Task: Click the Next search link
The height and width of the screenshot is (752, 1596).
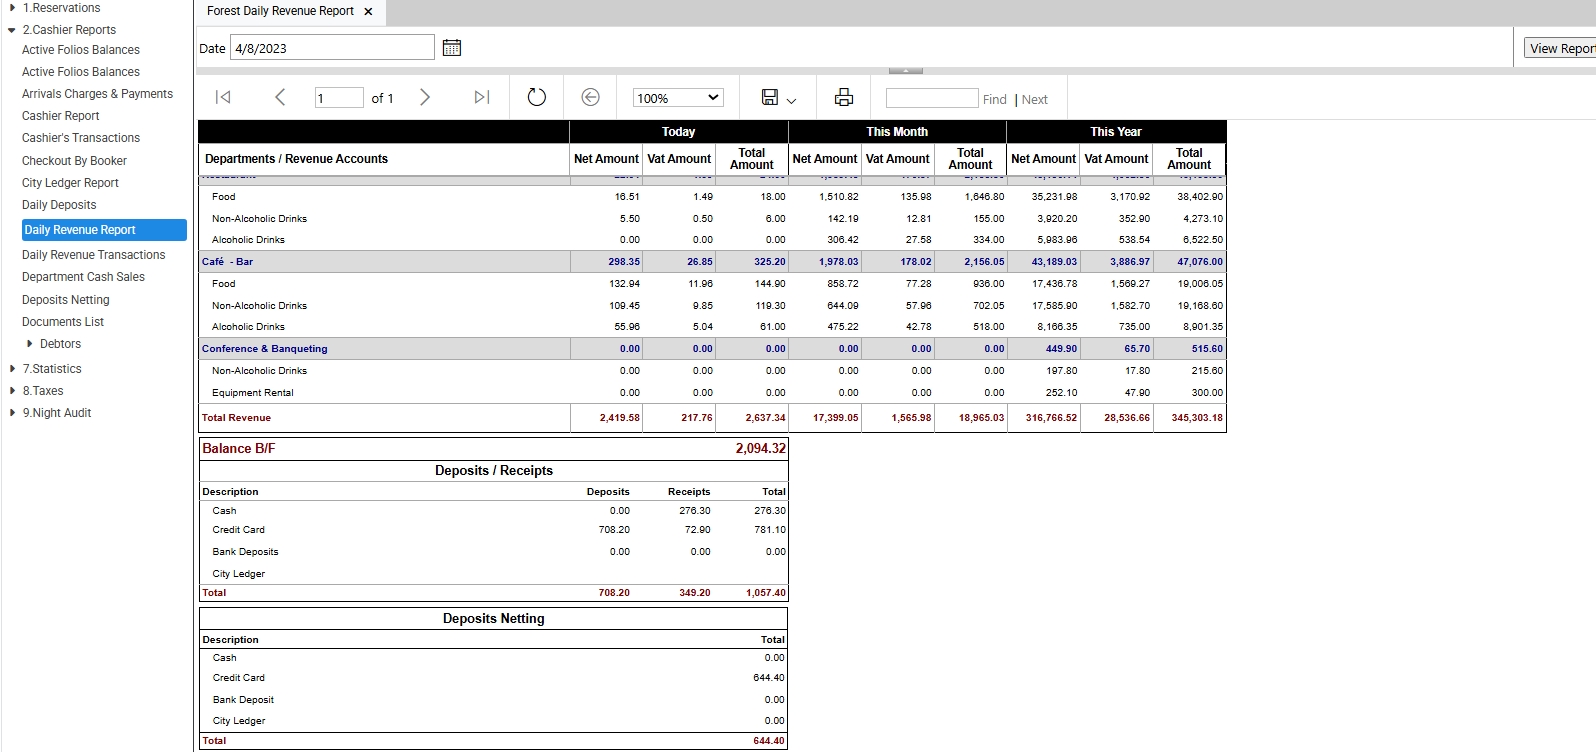Action: click(x=1034, y=99)
